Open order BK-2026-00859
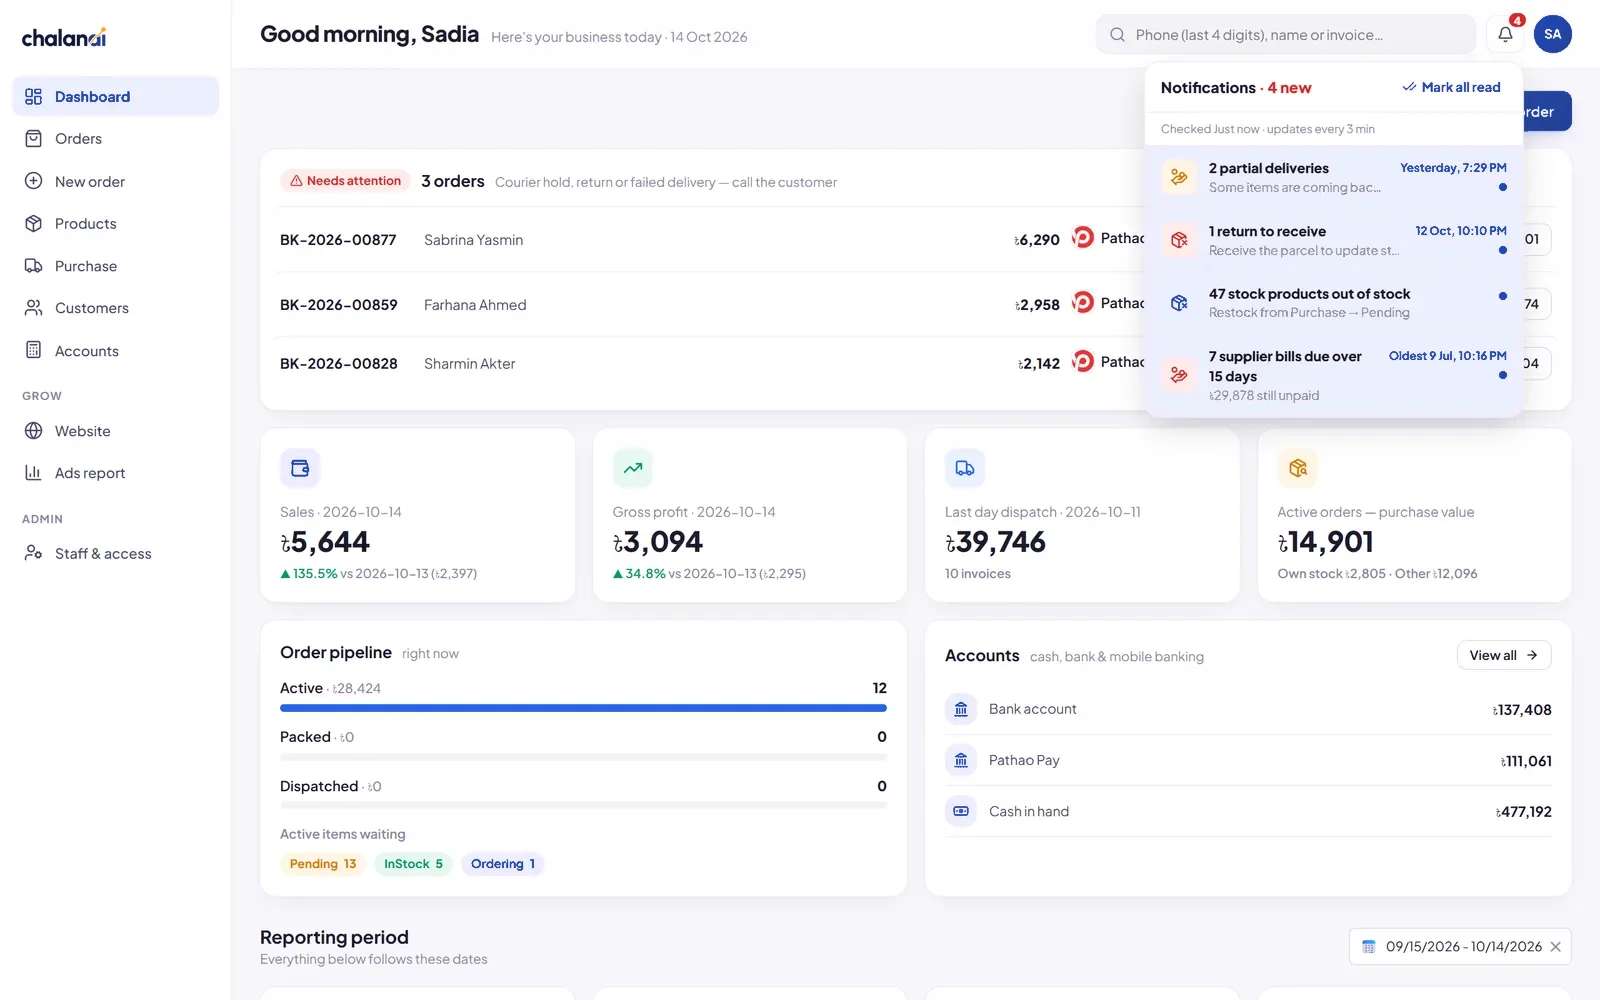Image resolution: width=1600 pixels, height=1000 pixels. pos(339,305)
